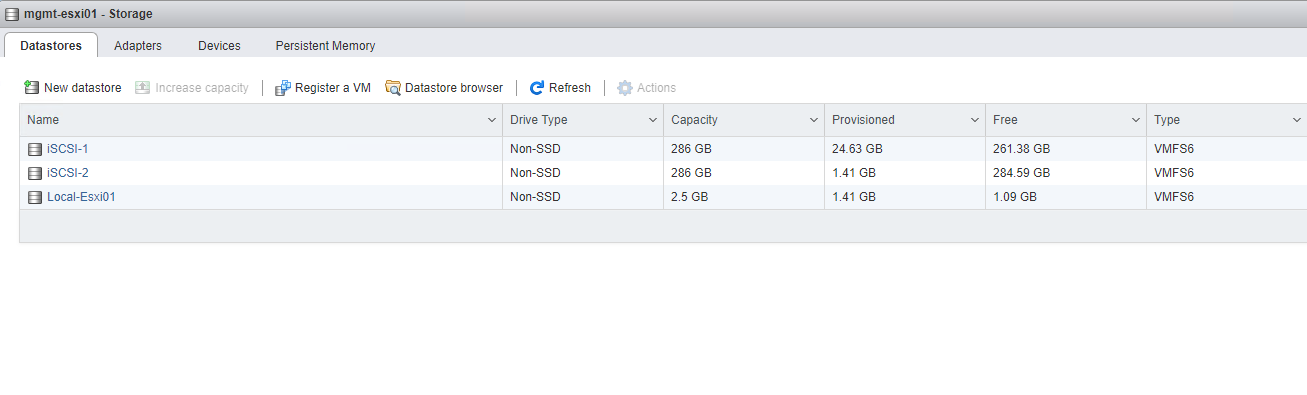Click 1.41 GB provisioned in iSCSI-2 row

click(x=853, y=173)
